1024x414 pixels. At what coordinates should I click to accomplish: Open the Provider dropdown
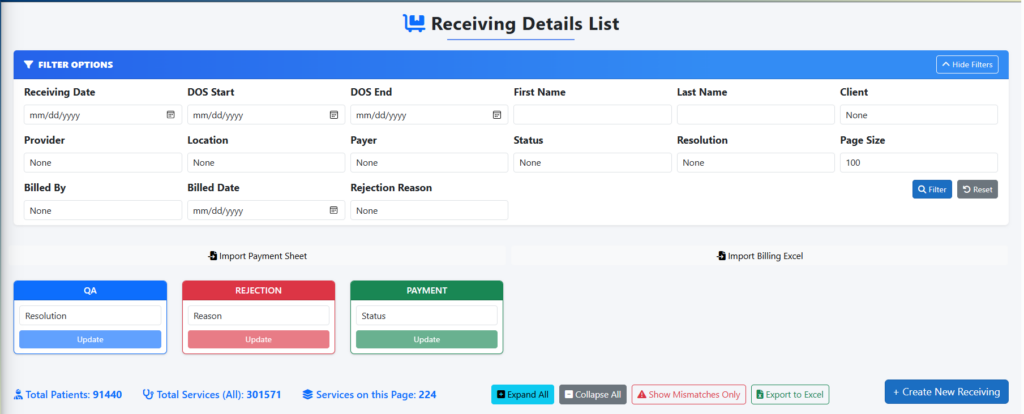[x=102, y=163]
